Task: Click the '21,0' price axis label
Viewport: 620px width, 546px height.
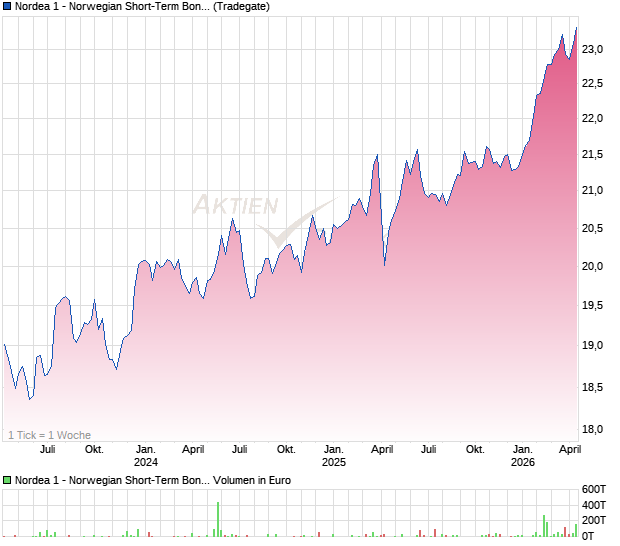Action: click(x=592, y=190)
